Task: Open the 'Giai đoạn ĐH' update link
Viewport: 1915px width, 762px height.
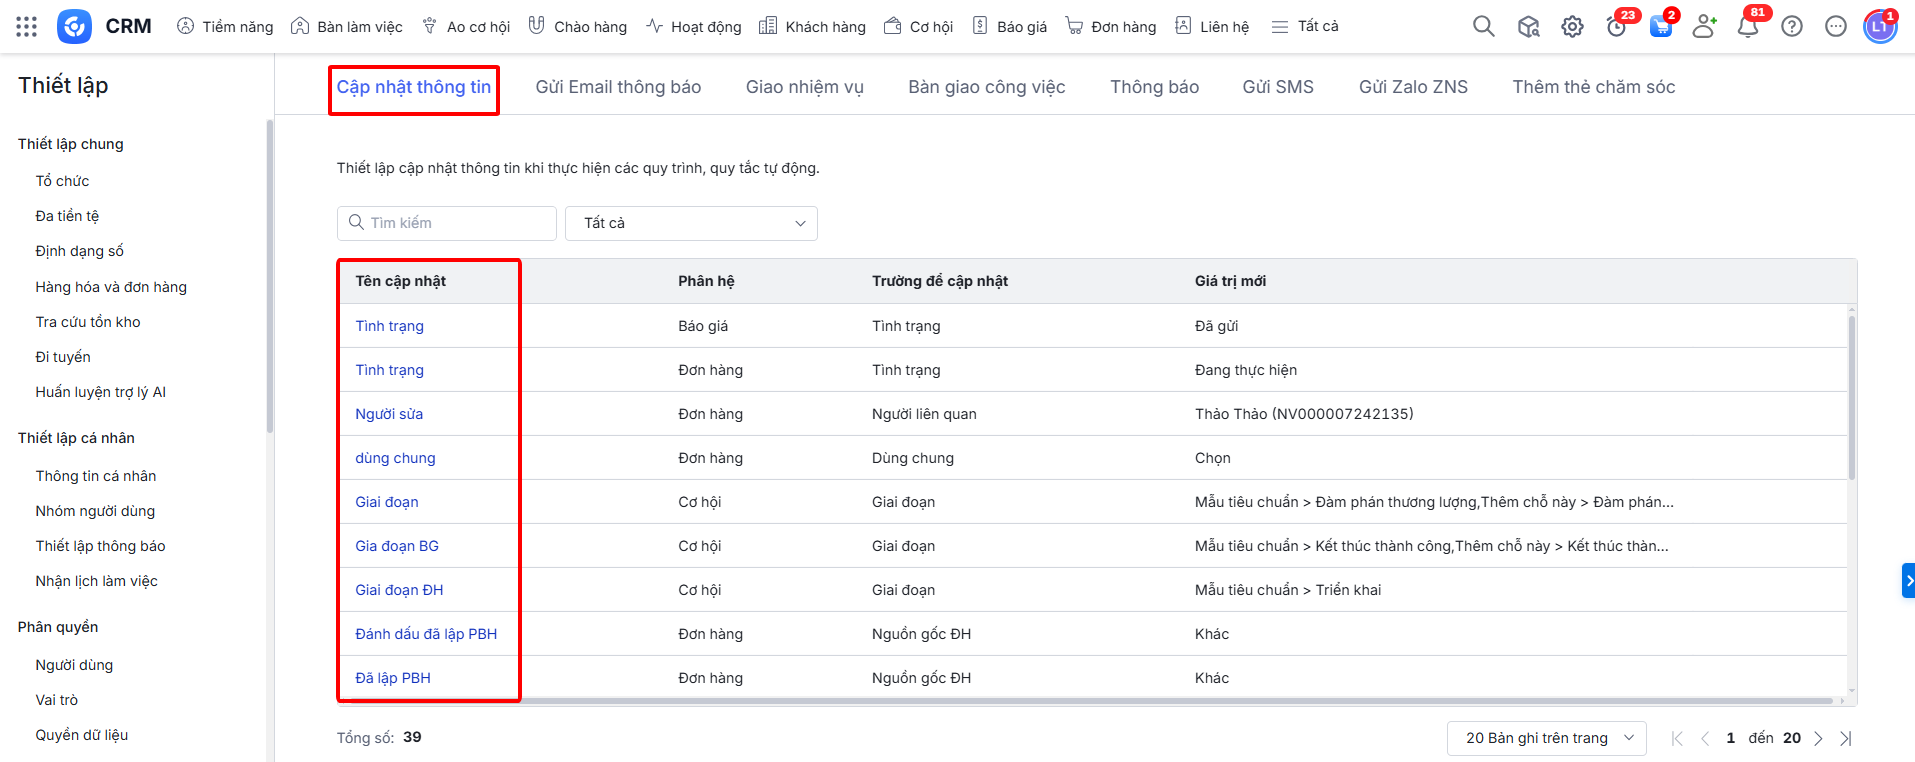Action: click(399, 590)
